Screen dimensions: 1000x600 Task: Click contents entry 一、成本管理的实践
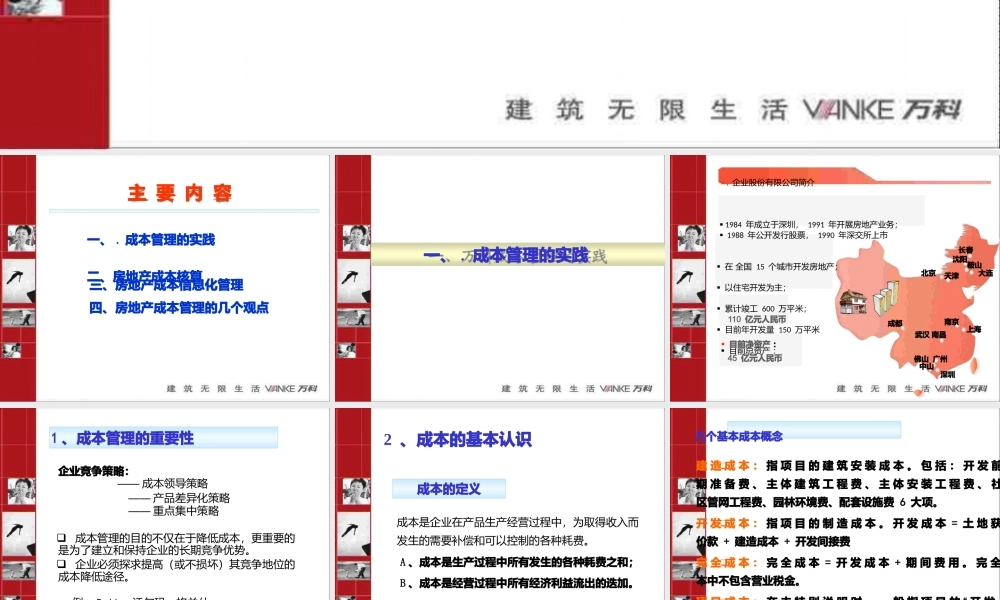(x=151, y=240)
